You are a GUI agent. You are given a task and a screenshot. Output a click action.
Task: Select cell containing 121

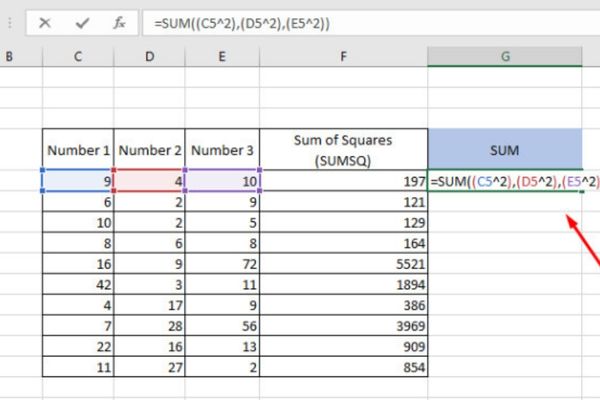click(344, 202)
